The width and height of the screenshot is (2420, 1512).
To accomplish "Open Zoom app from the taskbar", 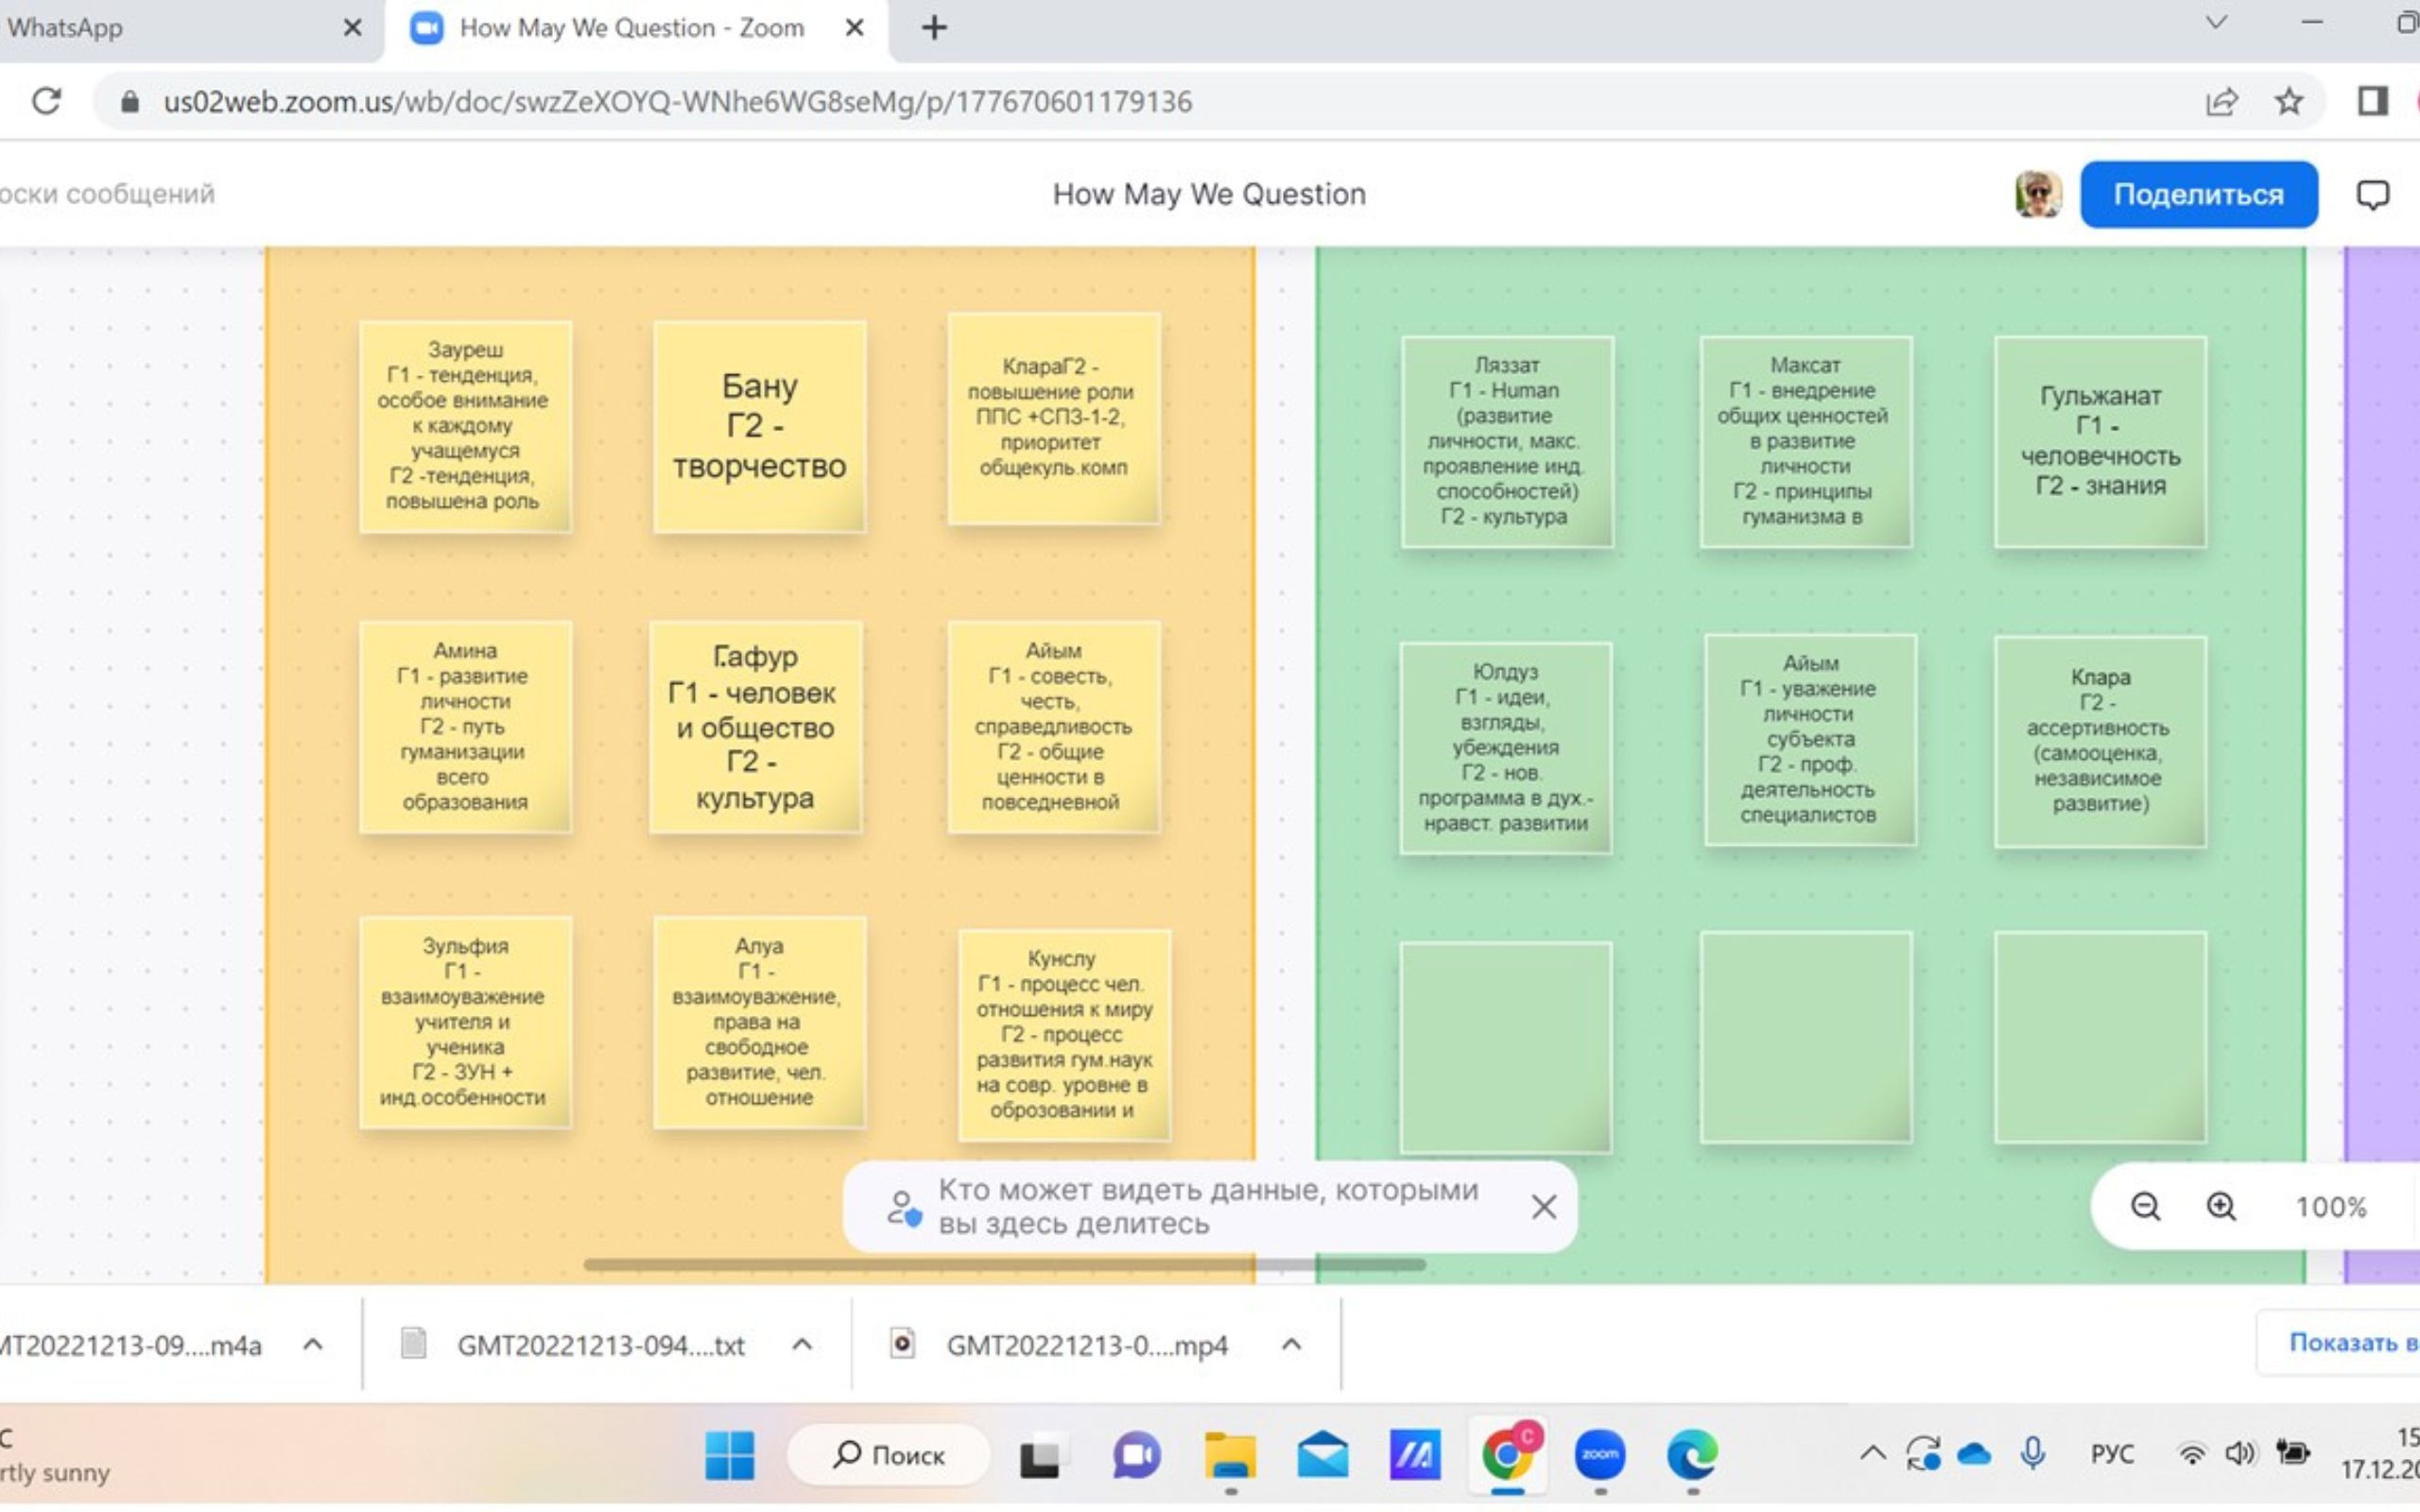I will (1599, 1455).
